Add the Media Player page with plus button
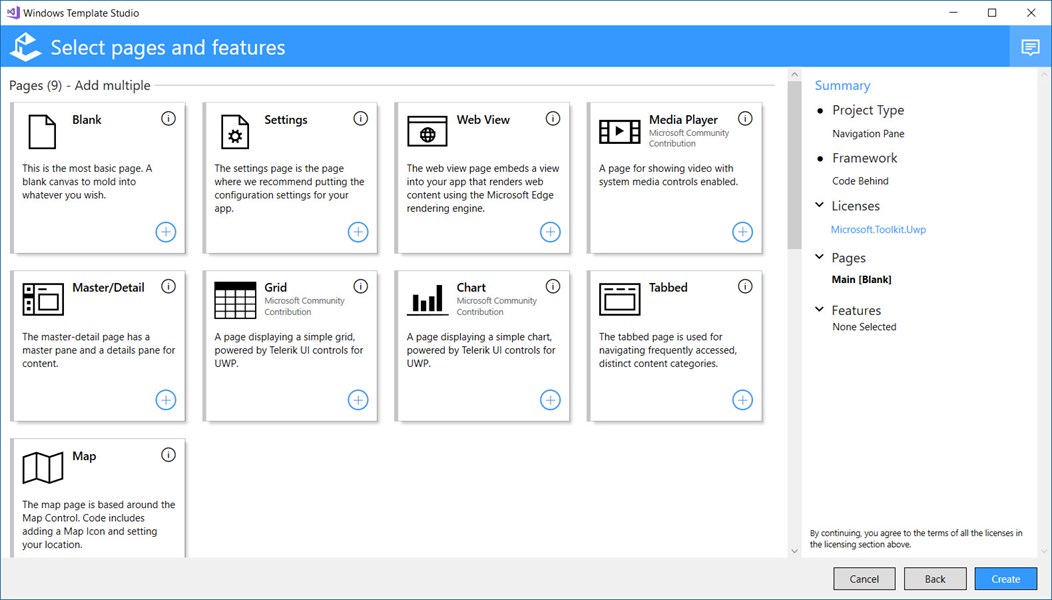Viewport: 1052px width, 600px height. tap(743, 232)
